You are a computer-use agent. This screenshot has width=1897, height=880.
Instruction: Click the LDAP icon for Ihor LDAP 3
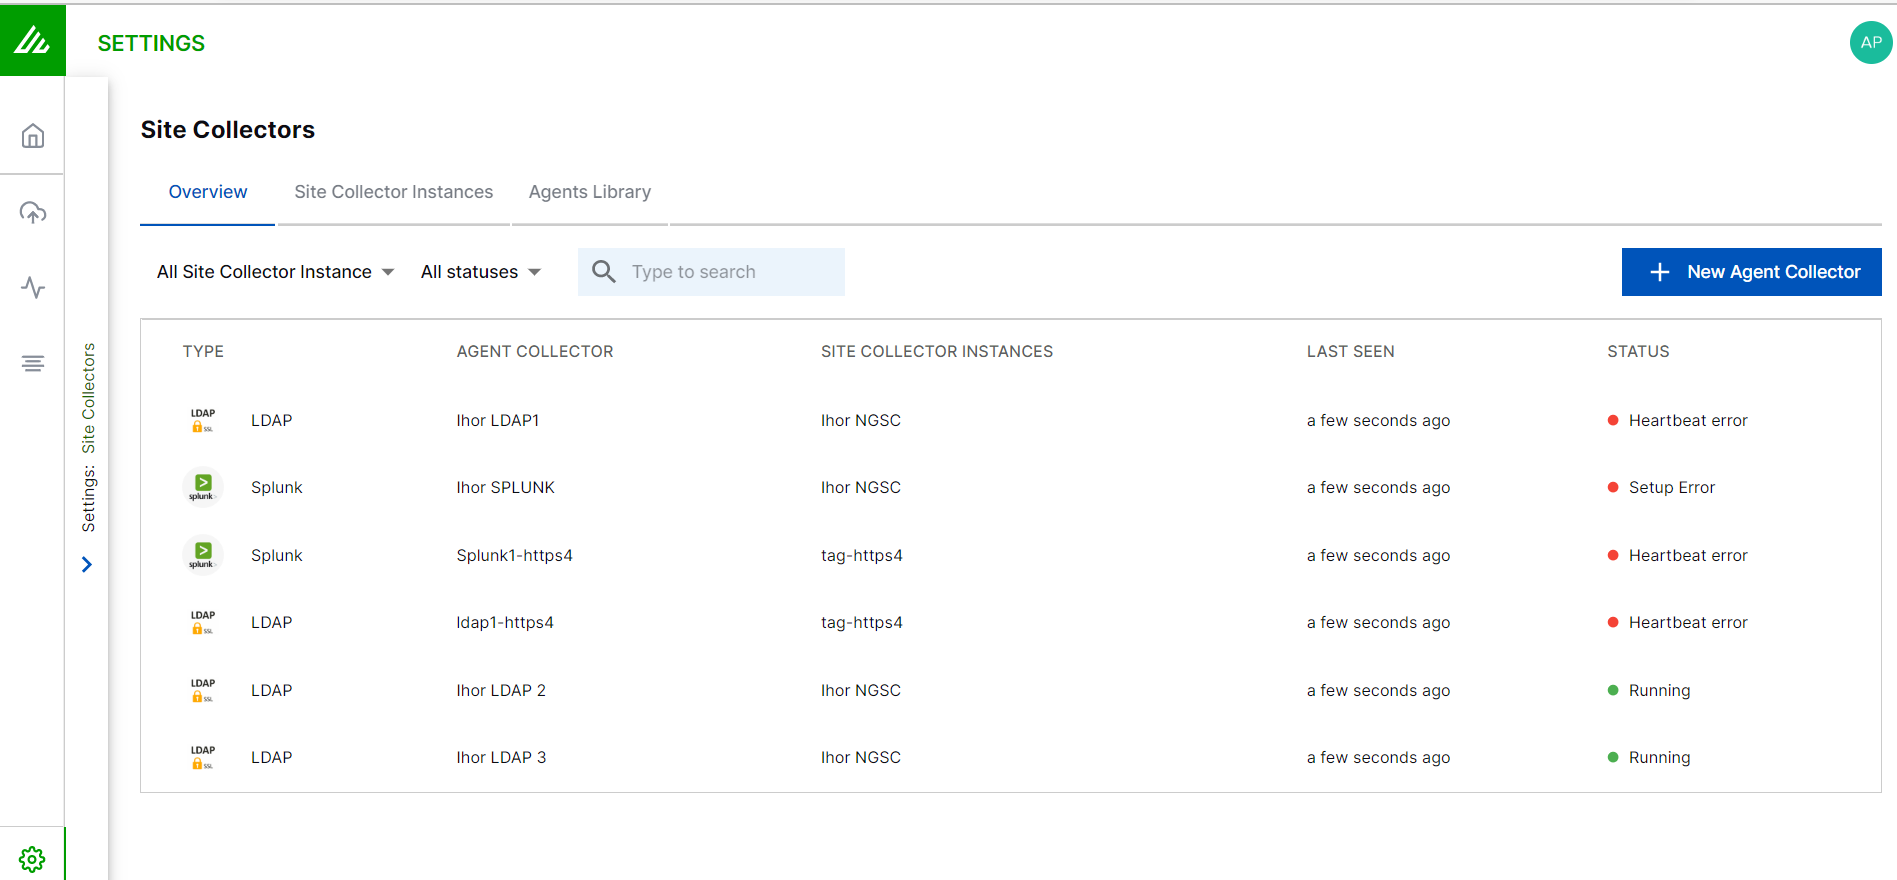click(203, 757)
